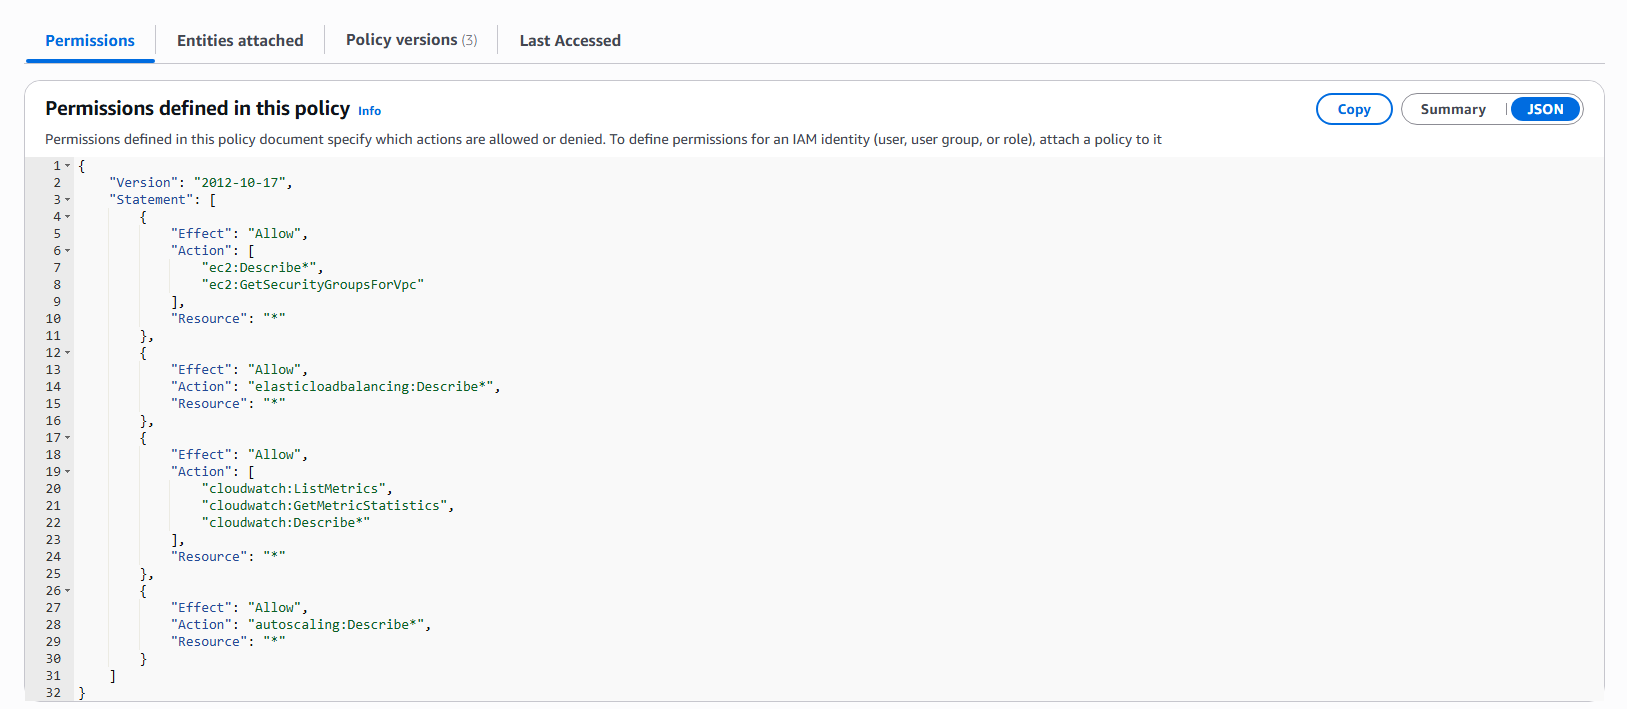The image size is (1627, 709).
Task: Collapse the first statement block at line 4
Action: coord(67,216)
